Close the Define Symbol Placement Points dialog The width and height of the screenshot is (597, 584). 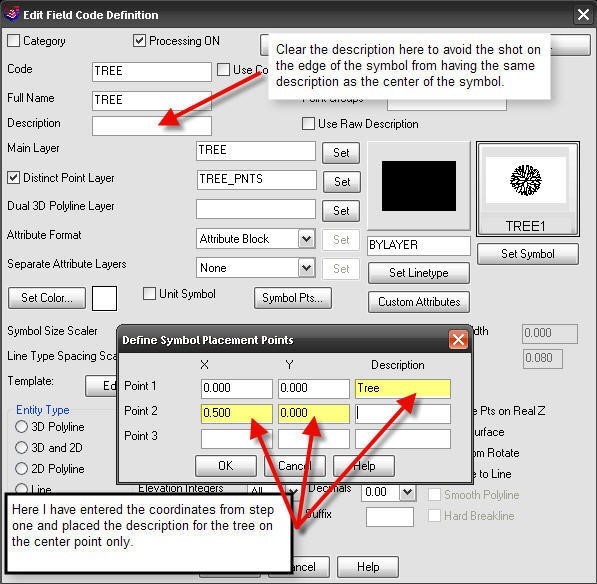tap(458, 339)
